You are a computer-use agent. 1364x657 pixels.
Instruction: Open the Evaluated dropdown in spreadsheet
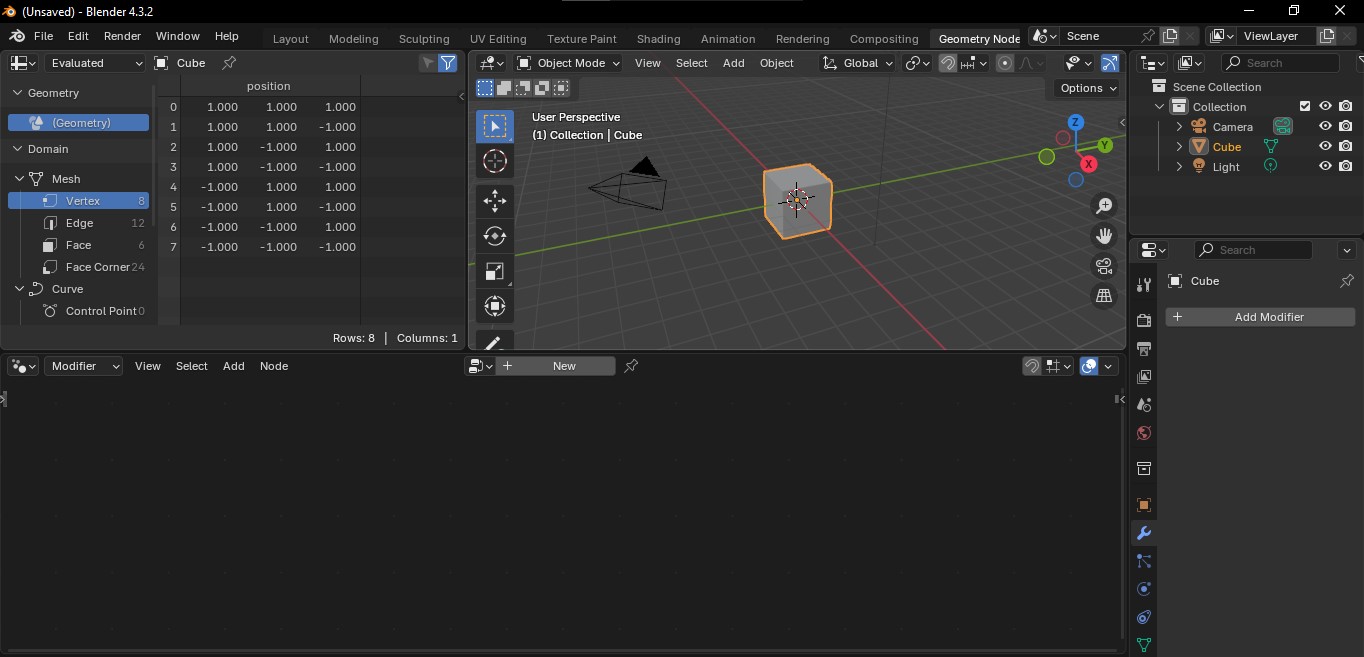tap(96, 63)
